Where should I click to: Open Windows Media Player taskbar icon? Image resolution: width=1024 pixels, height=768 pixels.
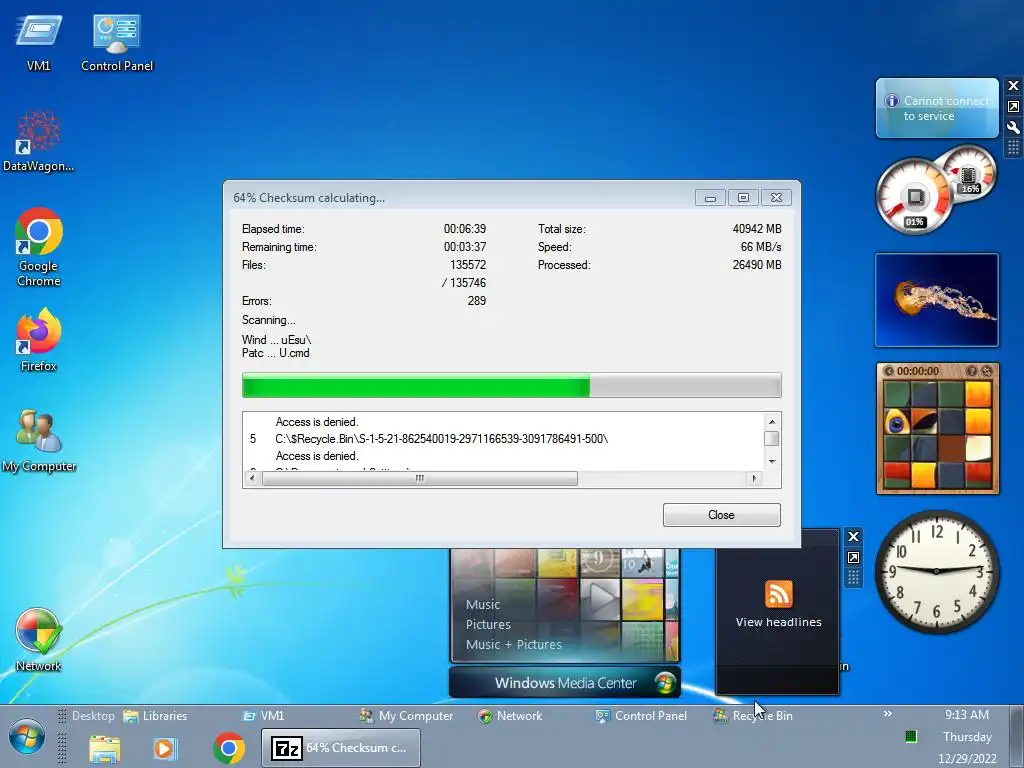click(x=165, y=748)
